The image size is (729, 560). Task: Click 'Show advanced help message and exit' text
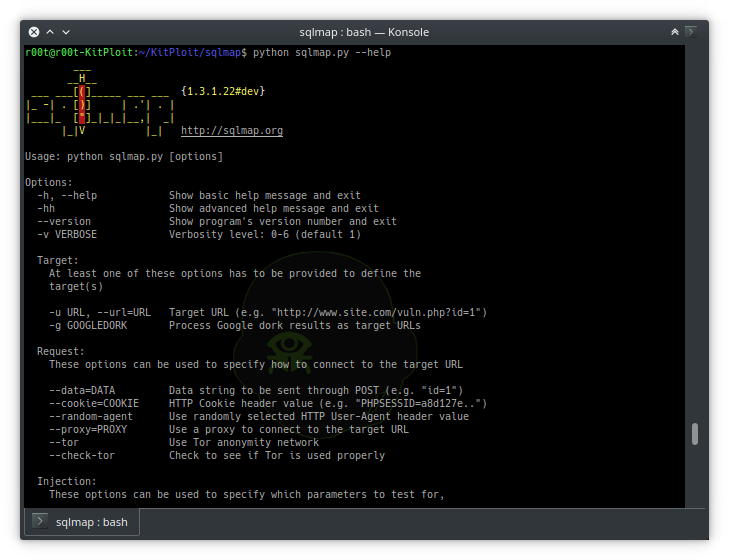click(274, 208)
